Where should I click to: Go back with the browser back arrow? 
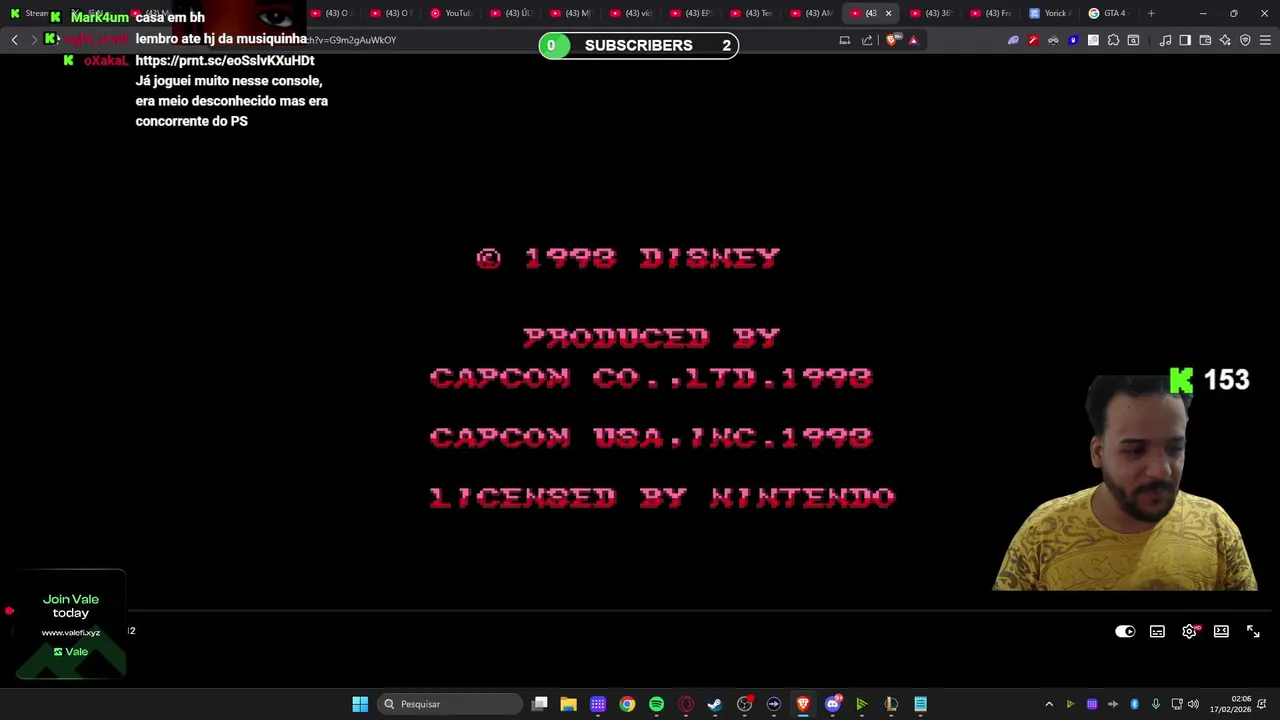tap(14, 40)
